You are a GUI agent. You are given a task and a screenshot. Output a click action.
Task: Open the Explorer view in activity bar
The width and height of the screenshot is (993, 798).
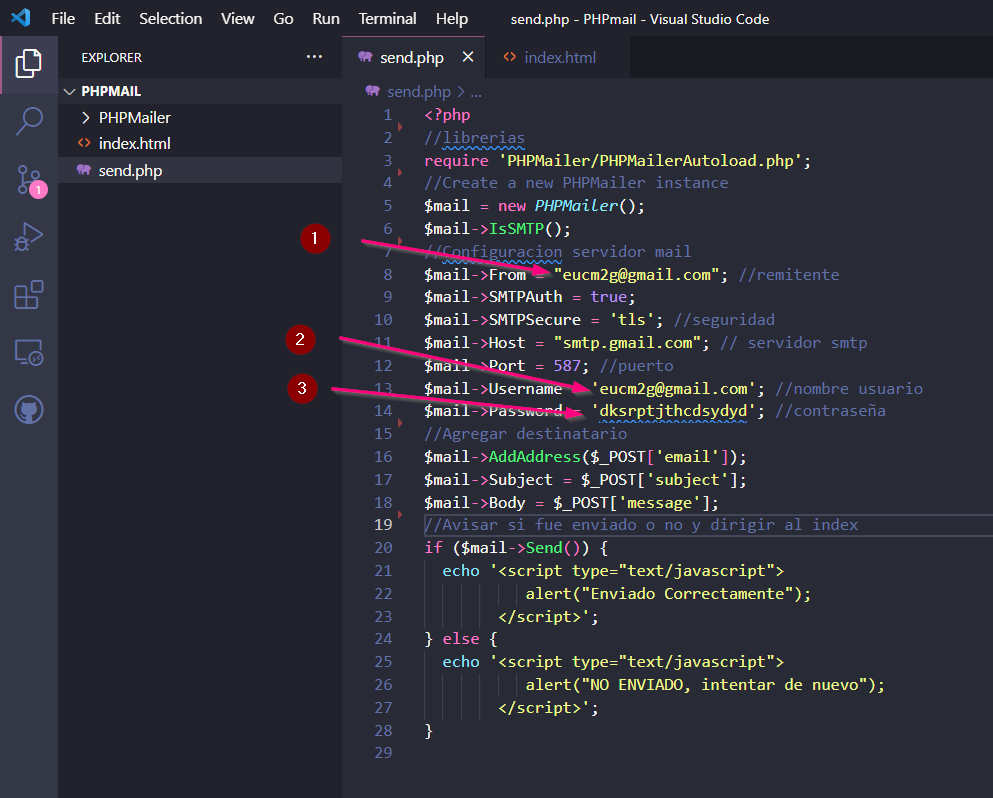tap(28, 63)
